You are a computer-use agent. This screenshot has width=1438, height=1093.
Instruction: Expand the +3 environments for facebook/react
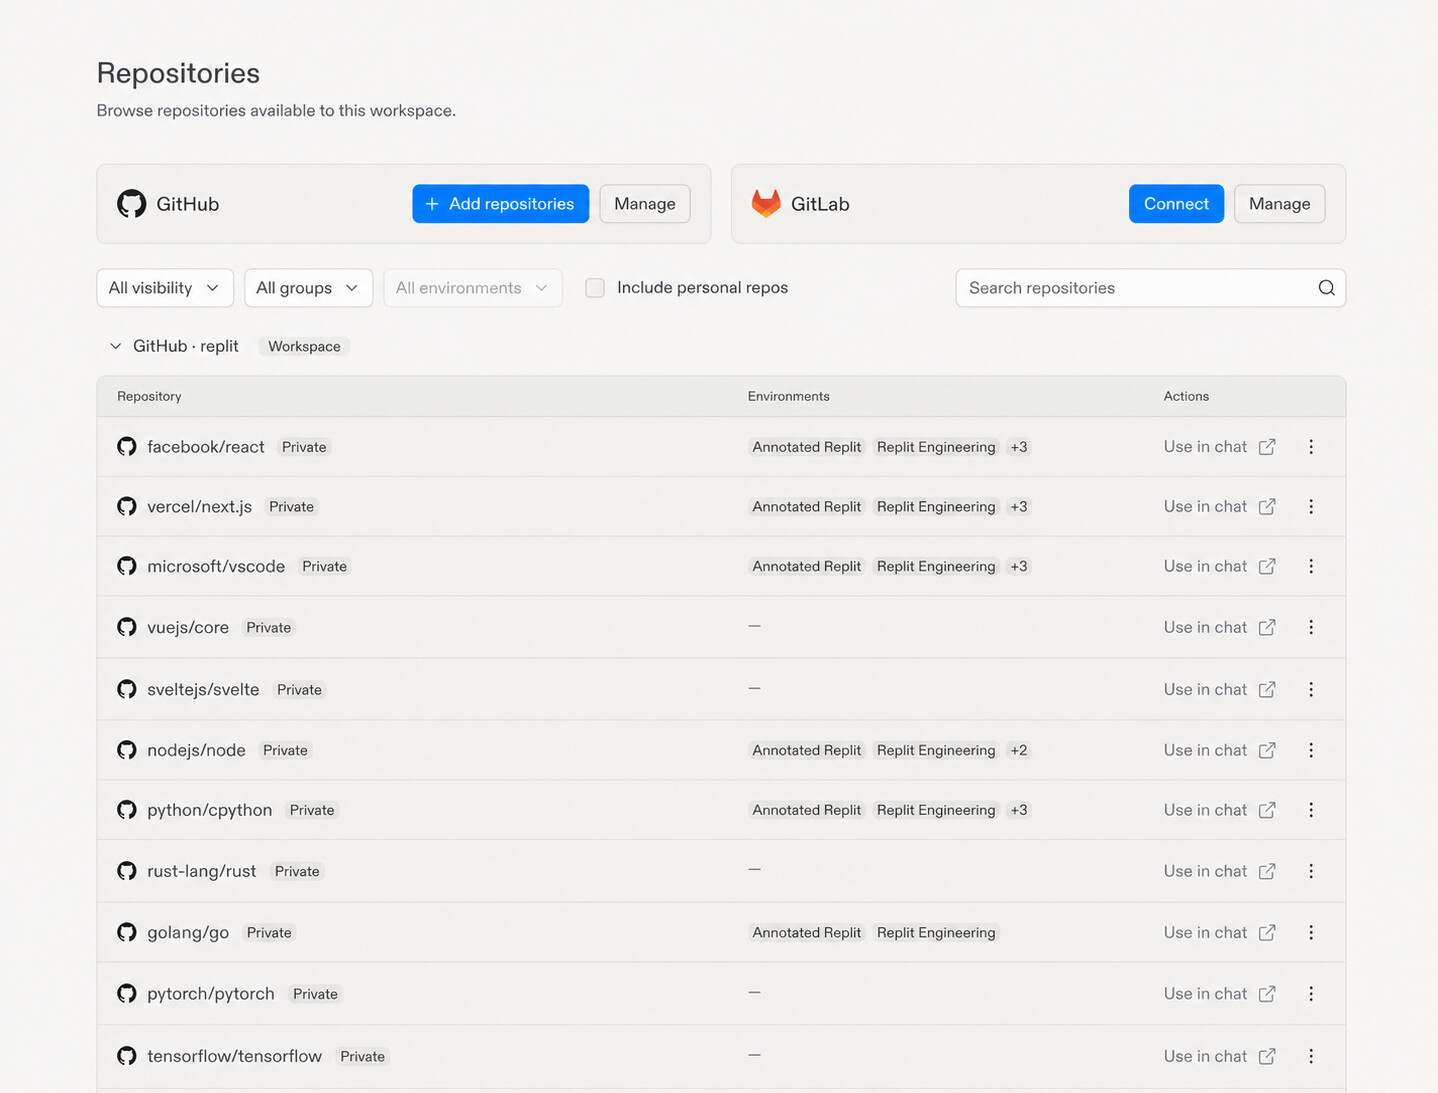click(x=1019, y=447)
